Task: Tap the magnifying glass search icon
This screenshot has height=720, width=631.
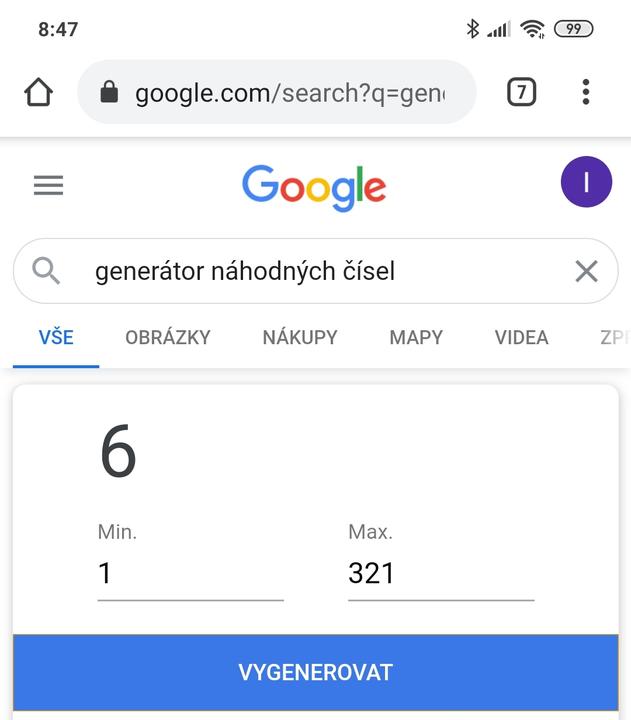Action: (x=46, y=270)
